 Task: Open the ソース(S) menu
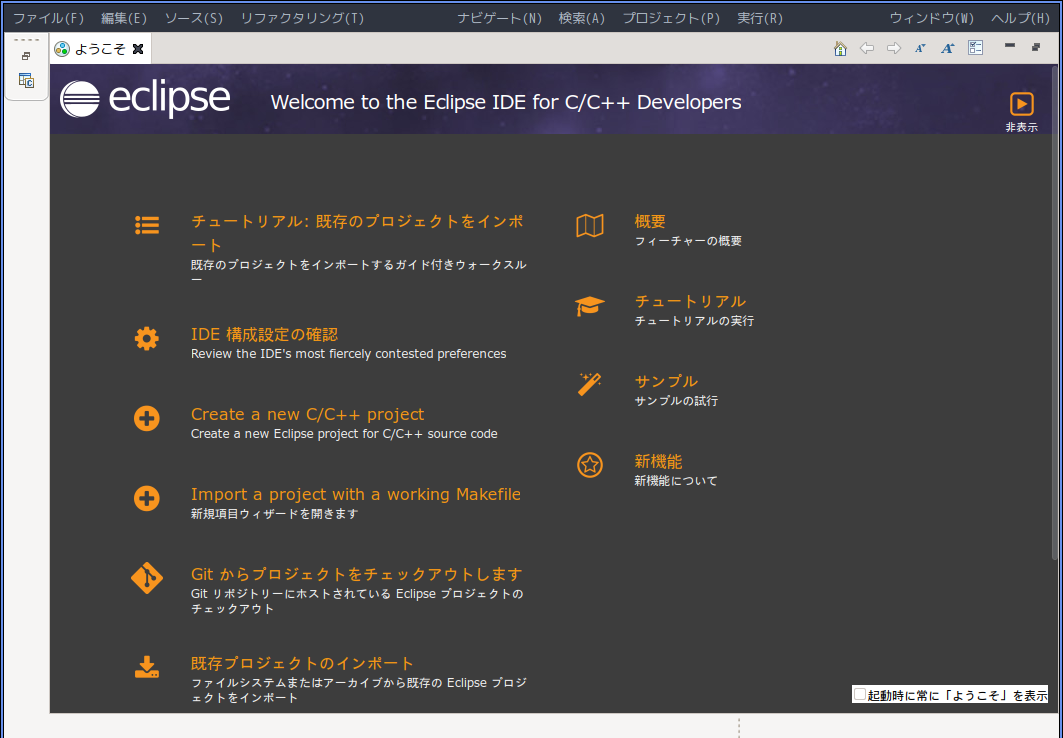pos(194,18)
